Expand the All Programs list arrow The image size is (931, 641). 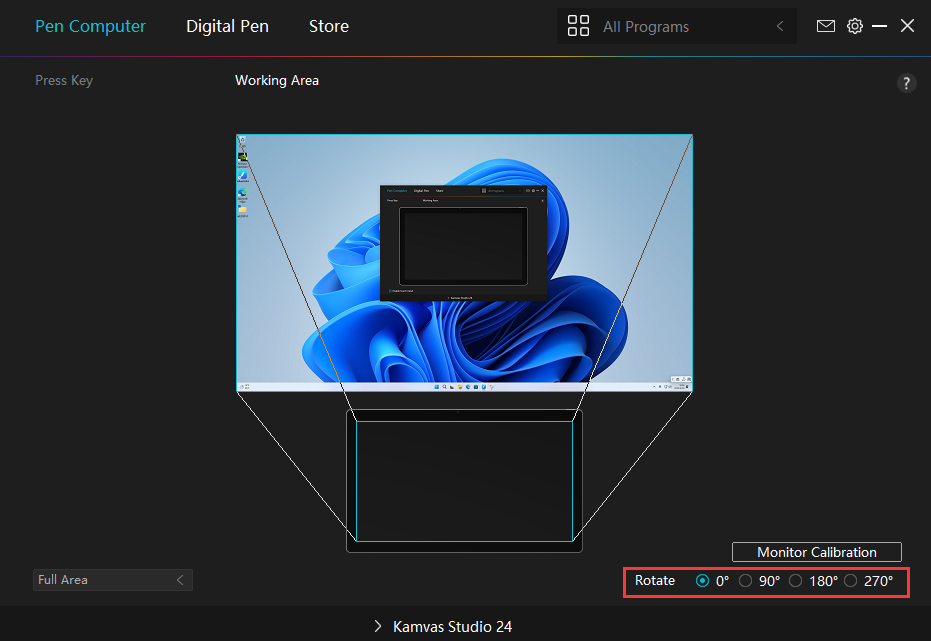coord(780,27)
